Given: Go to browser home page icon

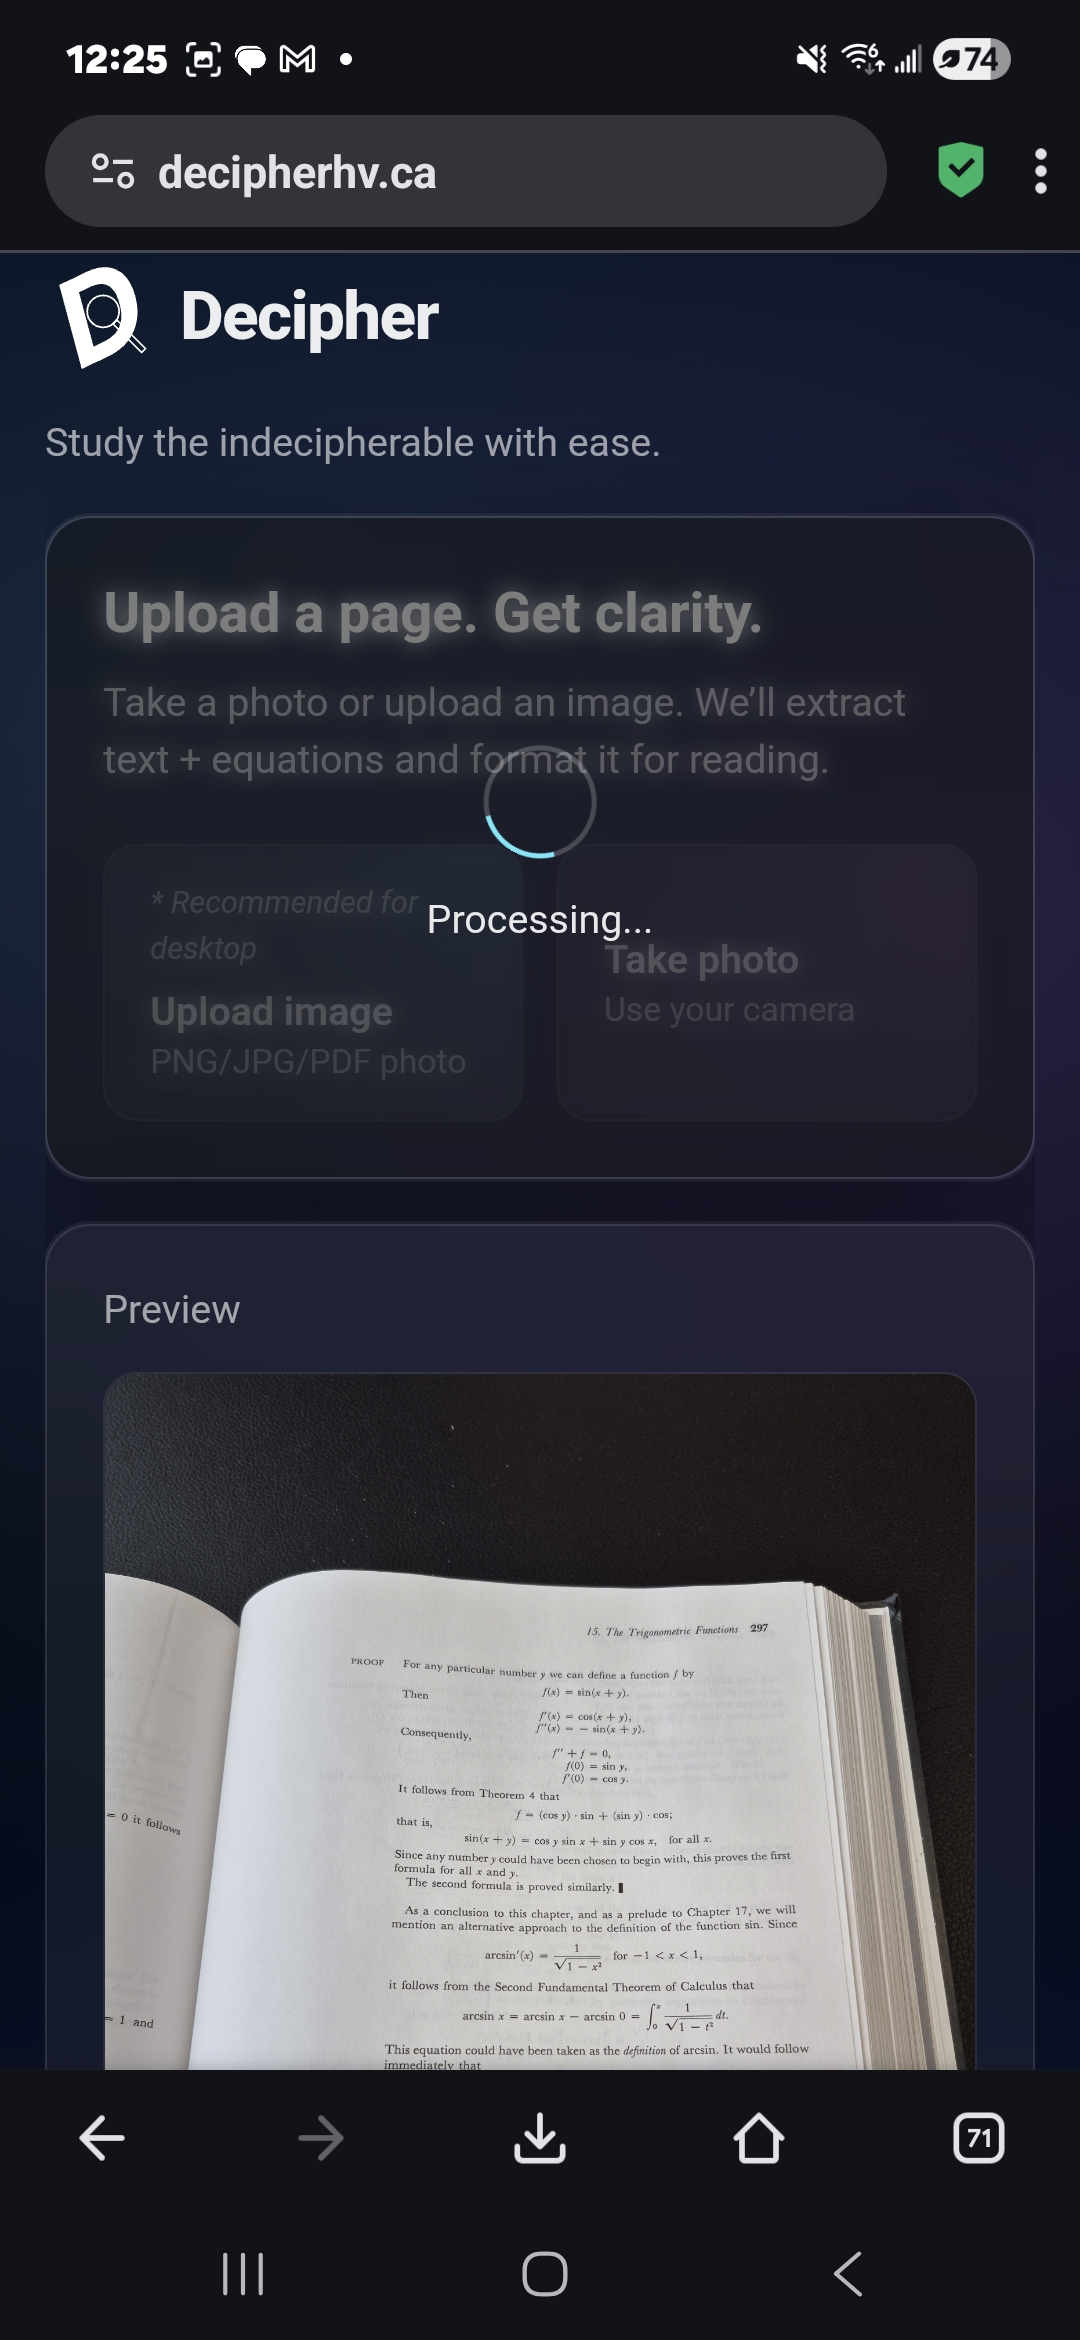Looking at the screenshot, I should coord(759,2138).
